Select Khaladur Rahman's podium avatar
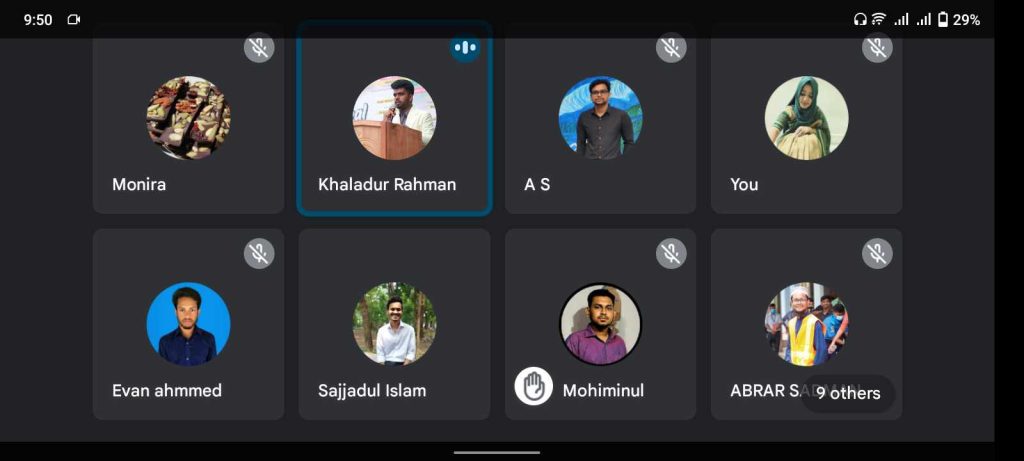The image size is (1024, 461). click(394, 118)
